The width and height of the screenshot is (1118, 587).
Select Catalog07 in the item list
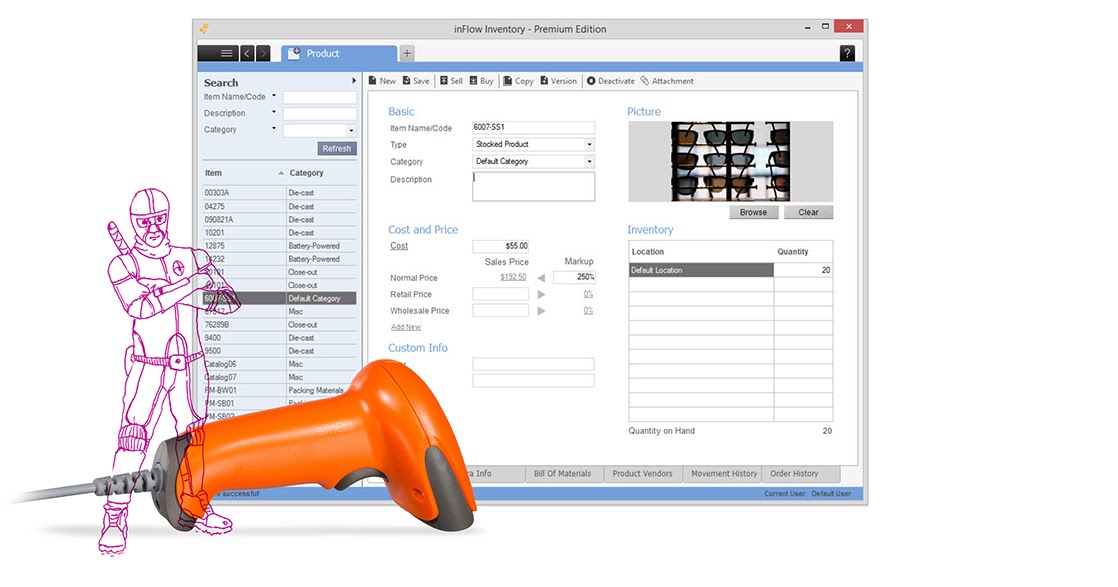(x=280, y=377)
